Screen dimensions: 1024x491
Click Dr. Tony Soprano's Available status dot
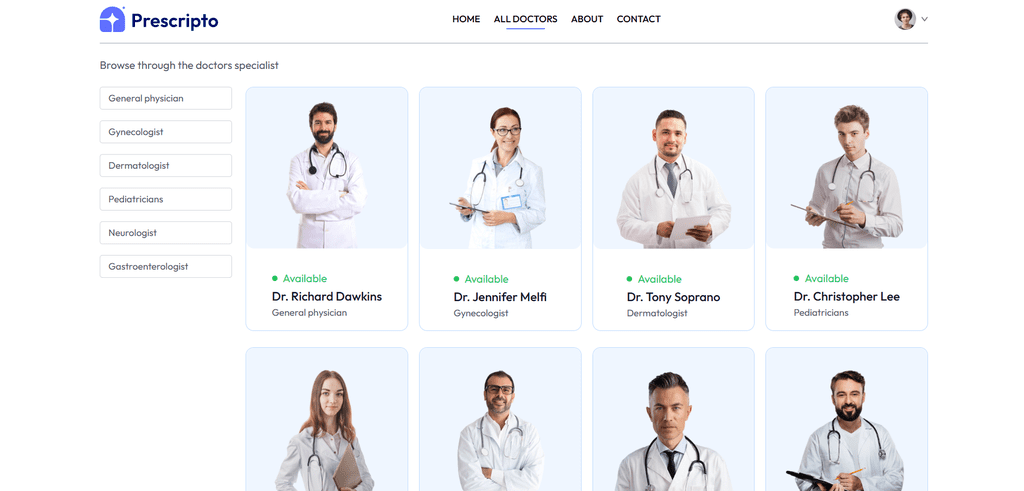point(630,279)
